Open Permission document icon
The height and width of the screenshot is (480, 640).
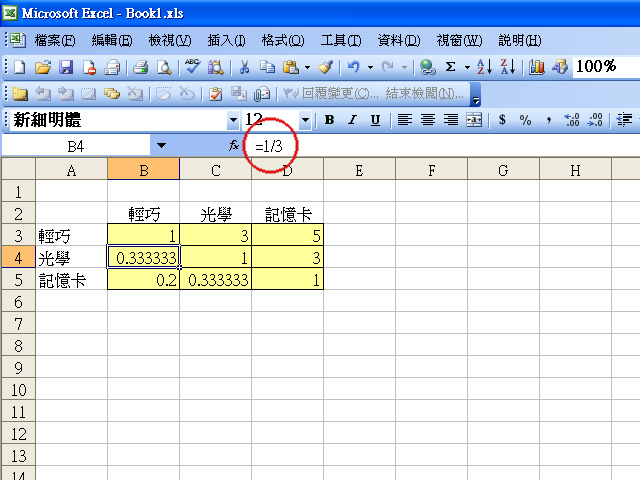pyautogui.click(x=89, y=67)
